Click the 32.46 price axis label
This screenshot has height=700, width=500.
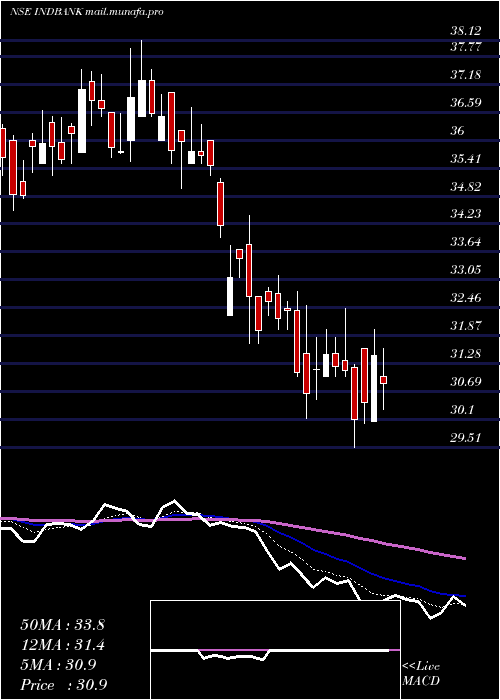pos(466,298)
